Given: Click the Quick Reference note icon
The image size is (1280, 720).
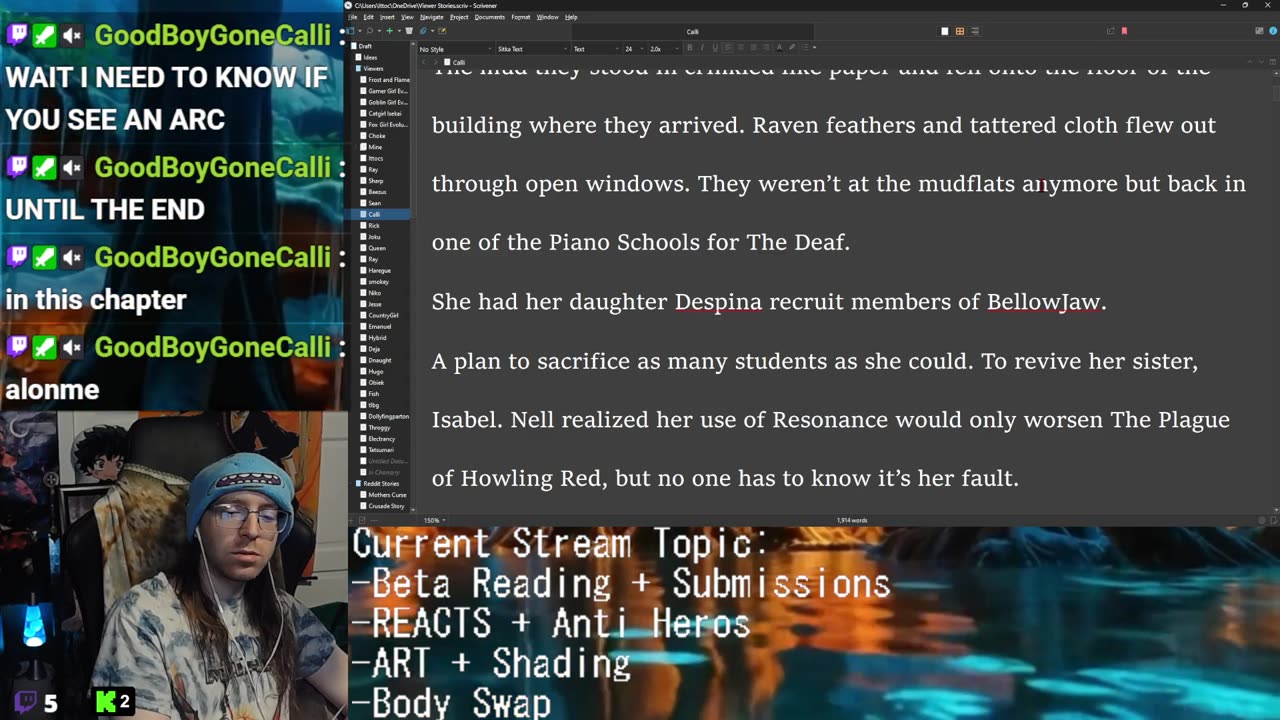Looking at the screenshot, I should [x=442, y=31].
